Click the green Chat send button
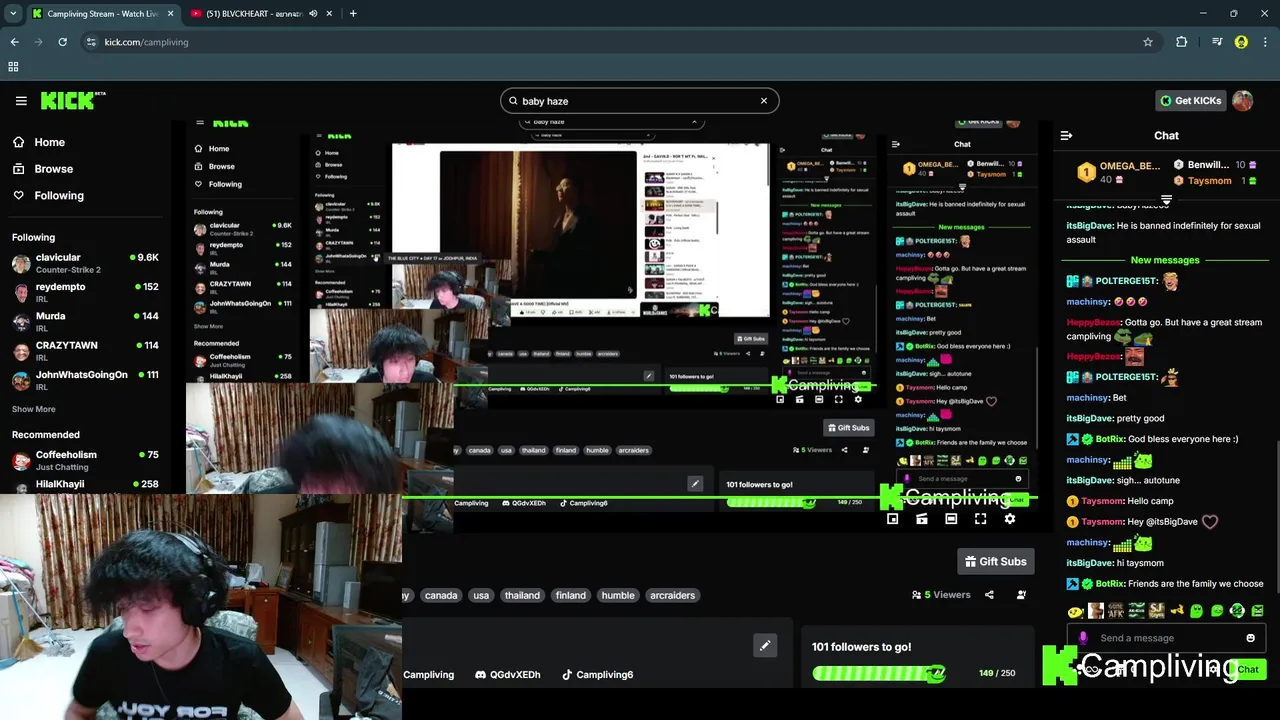Viewport: 1280px width, 720px height. click(1248, 669)
